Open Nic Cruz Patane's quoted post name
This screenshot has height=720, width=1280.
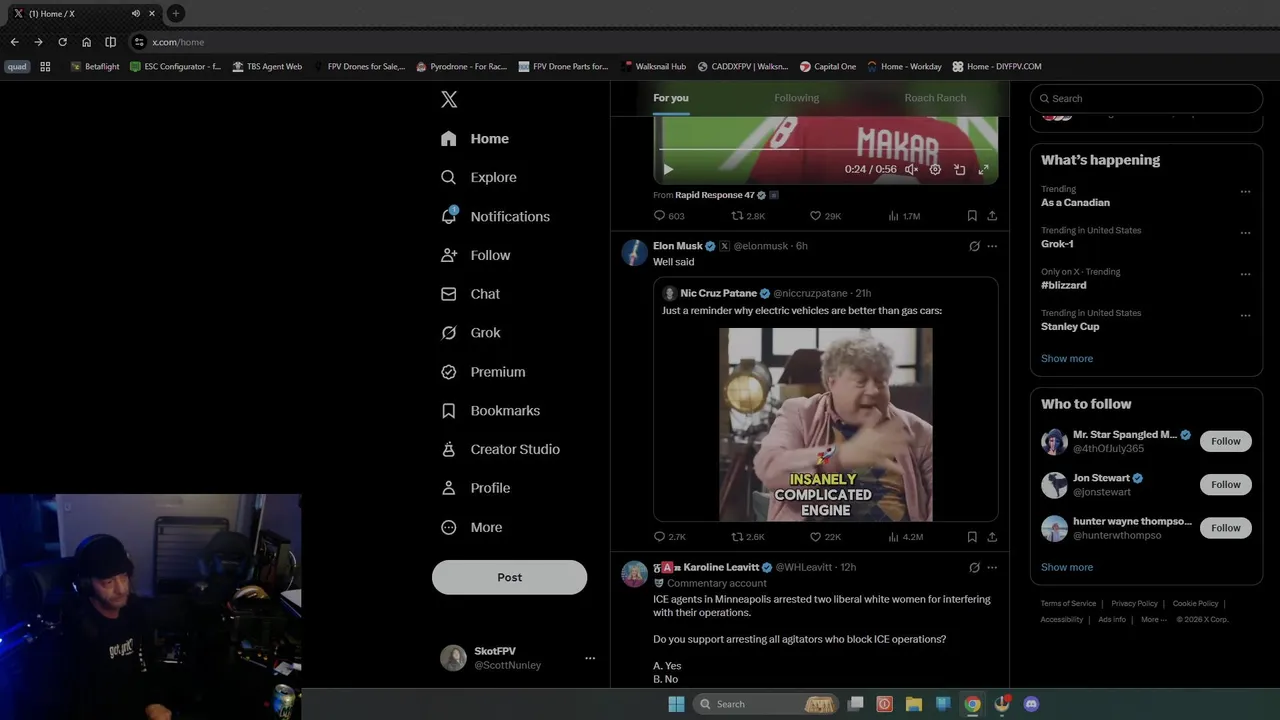(x=718, y=294)
